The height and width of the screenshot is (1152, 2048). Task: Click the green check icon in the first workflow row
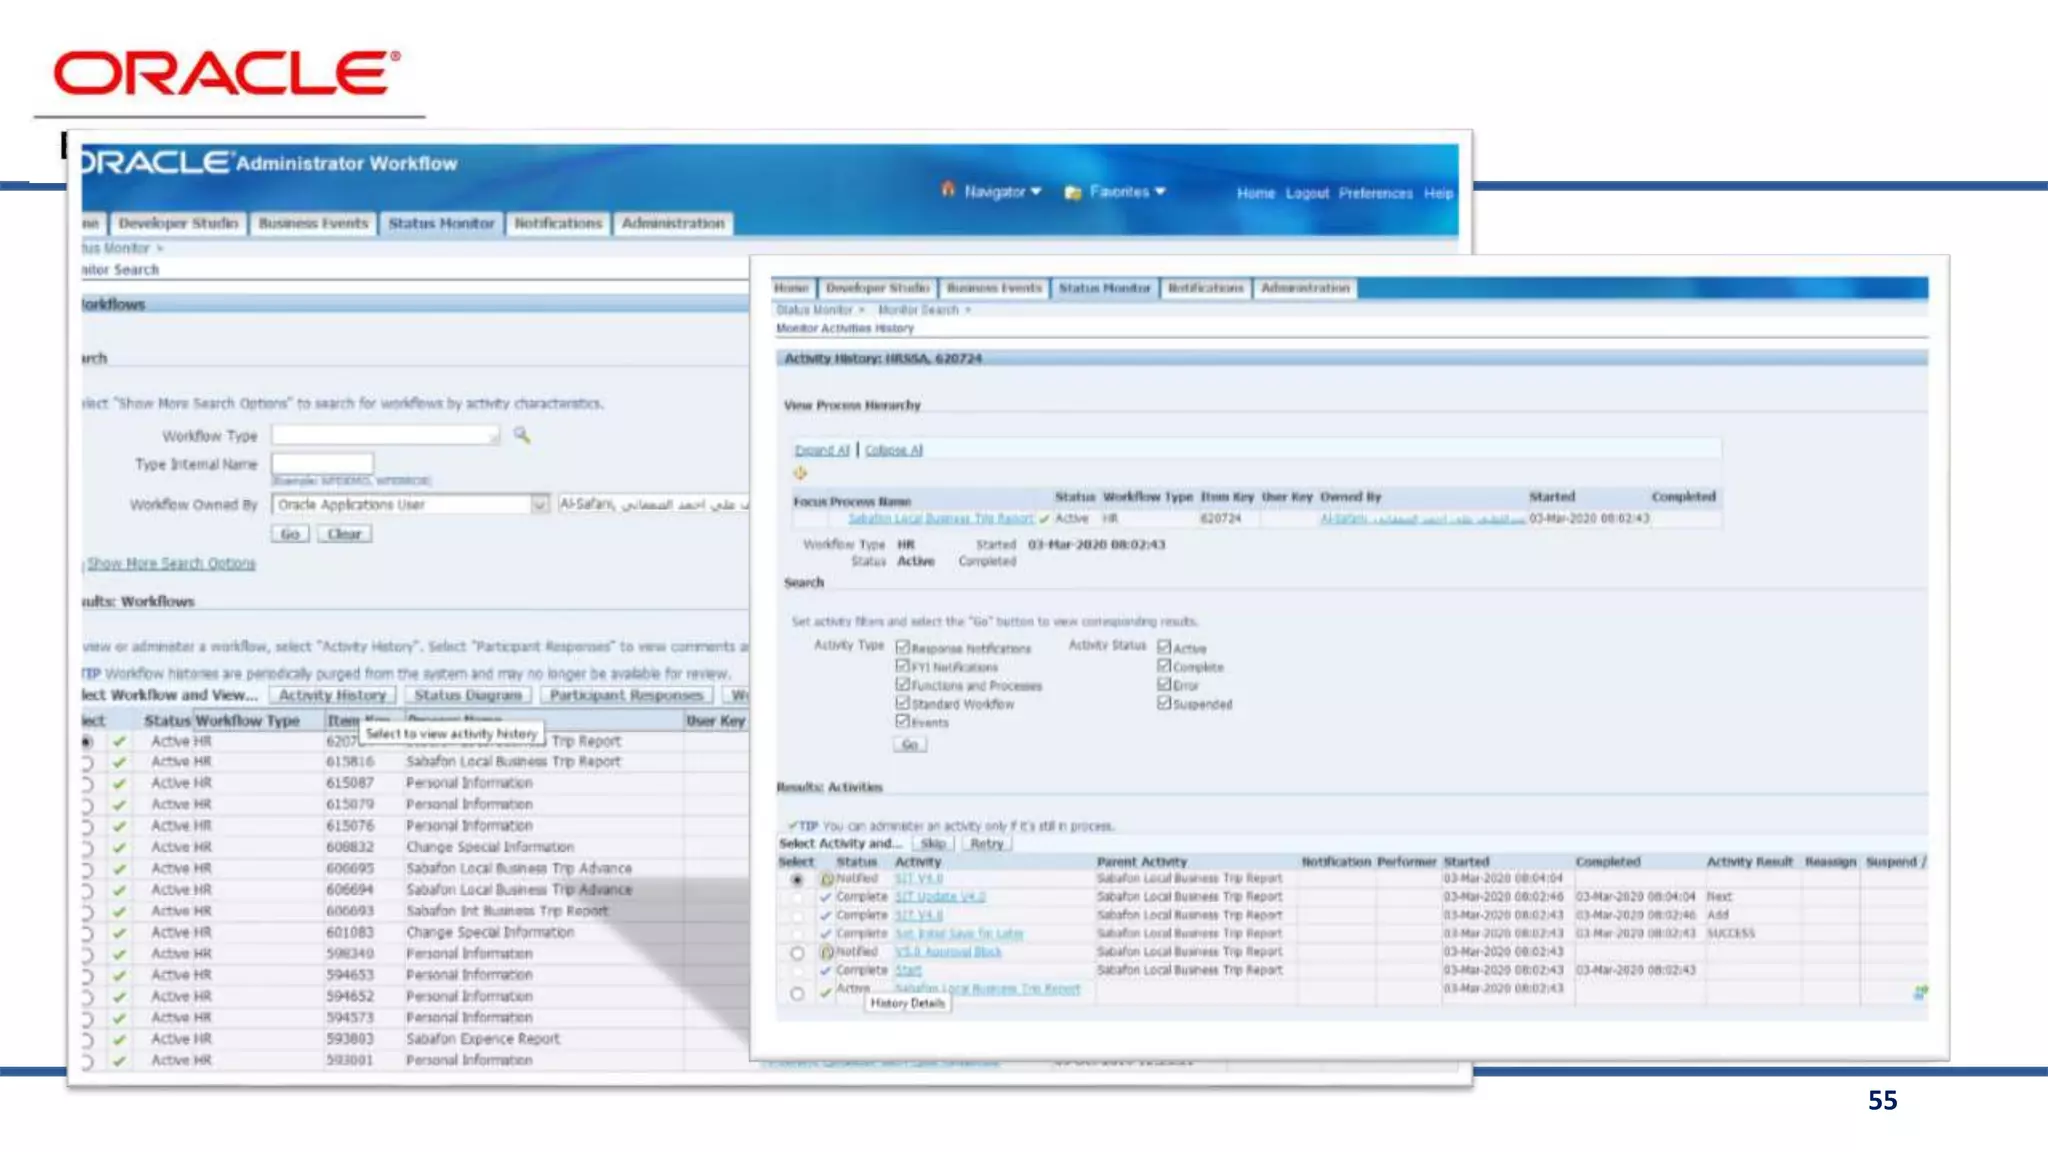tap(120, 741)
